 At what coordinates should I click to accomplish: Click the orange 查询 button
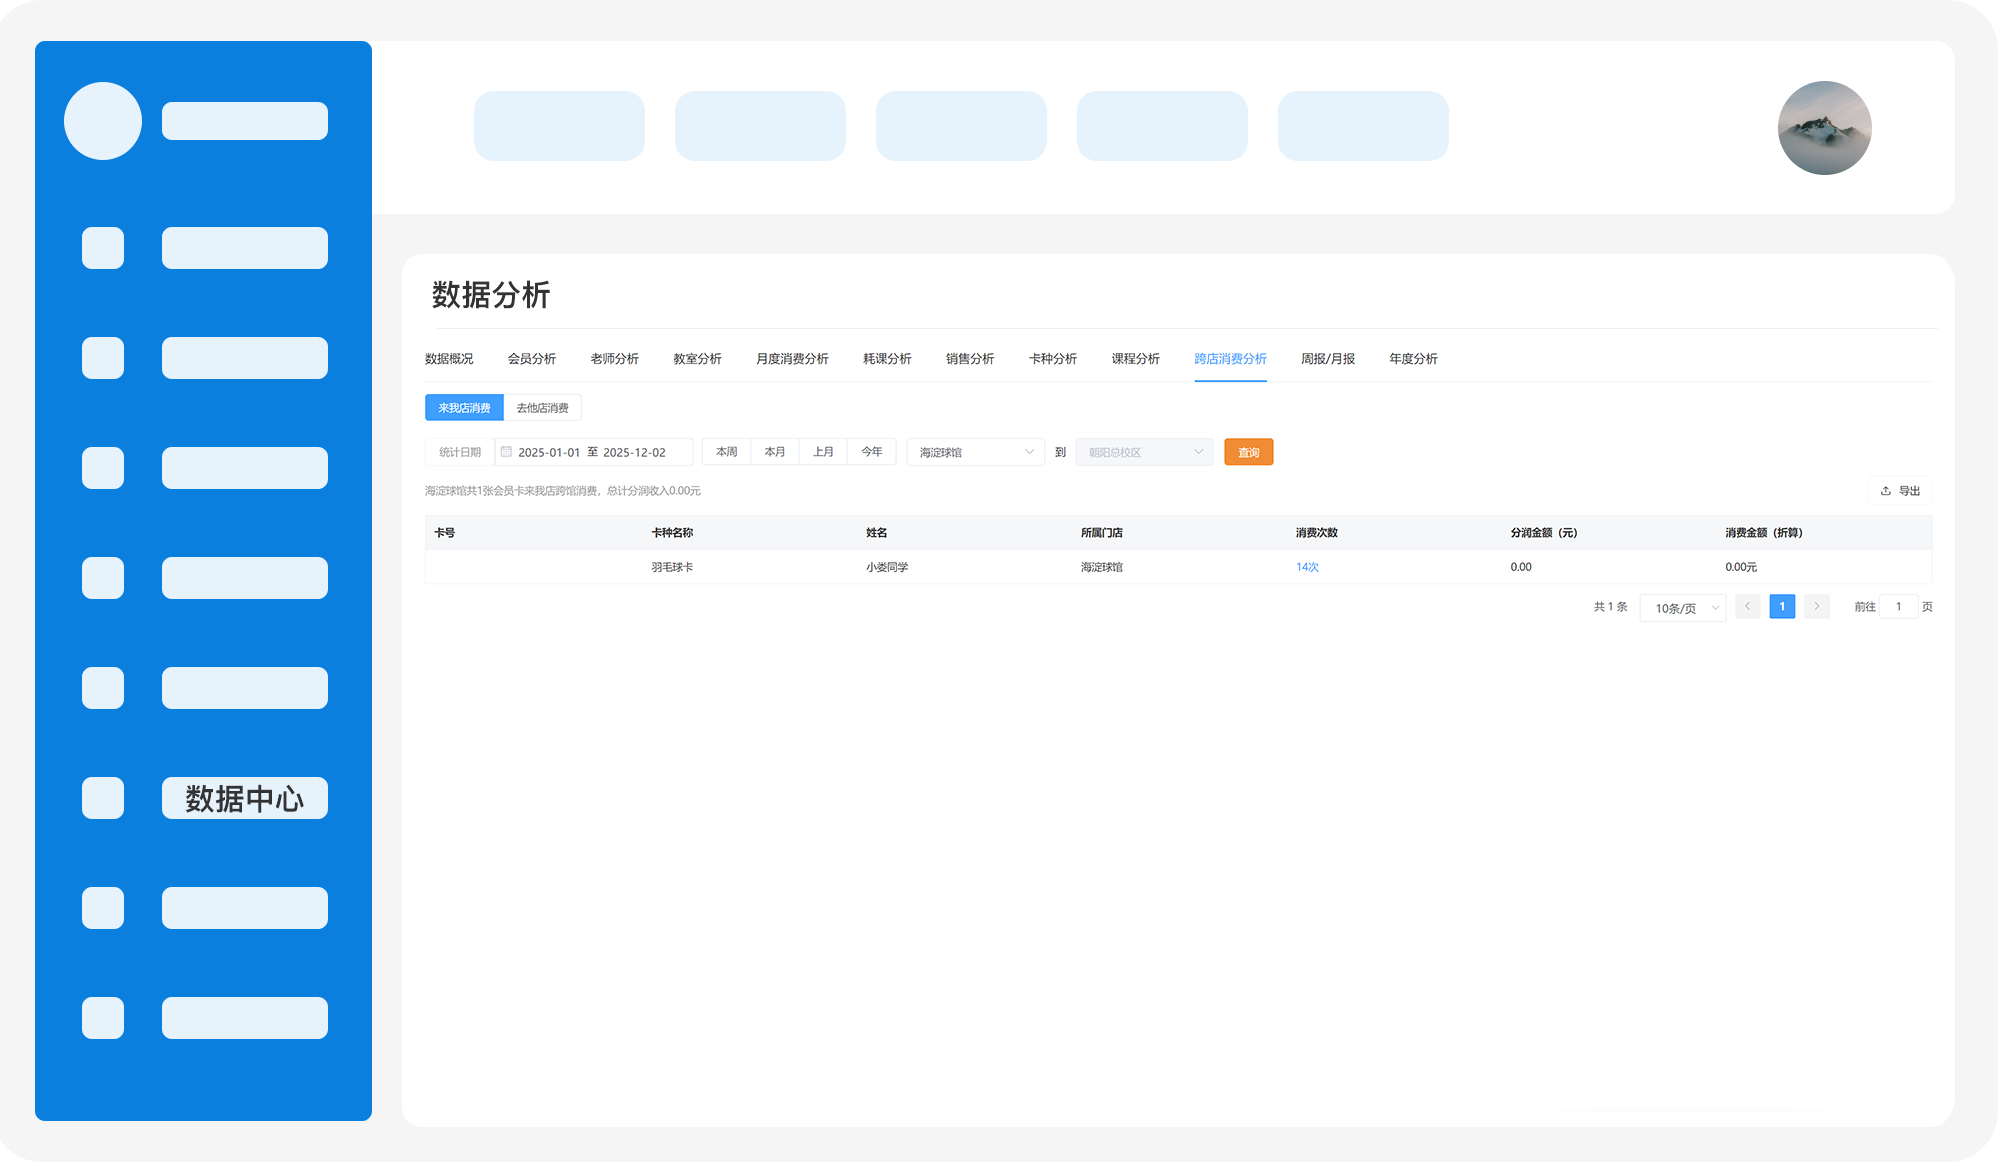tap(1248, 453)
